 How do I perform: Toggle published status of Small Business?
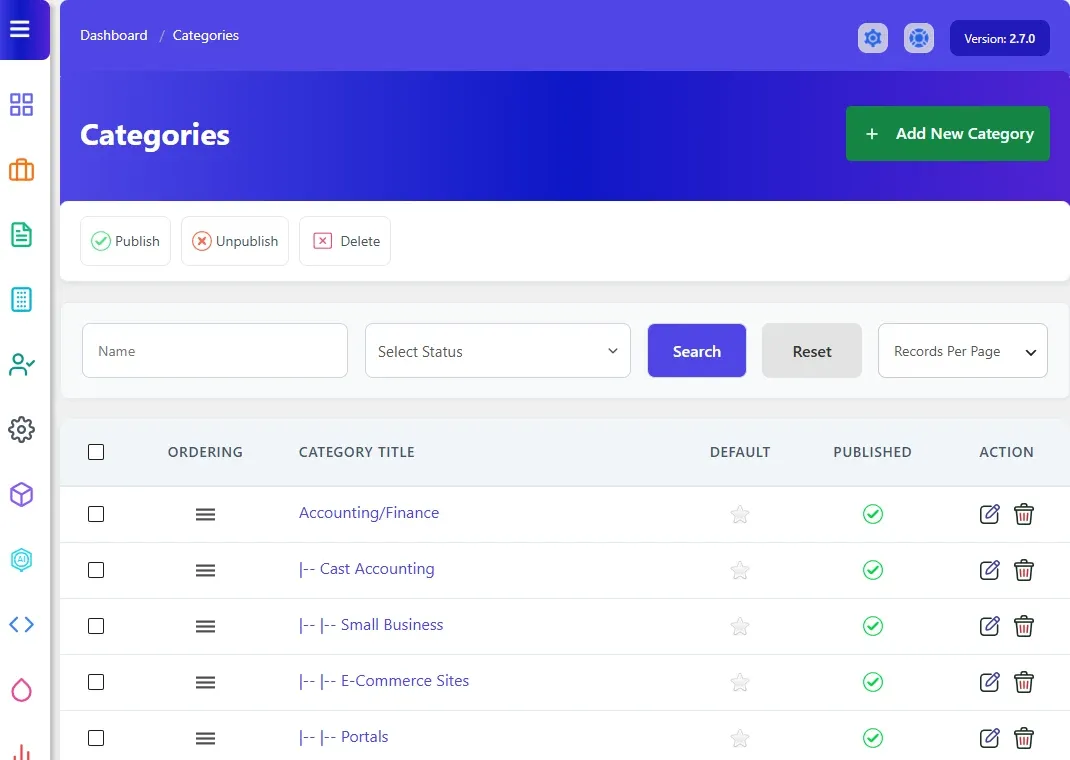(x=873, y=626)
